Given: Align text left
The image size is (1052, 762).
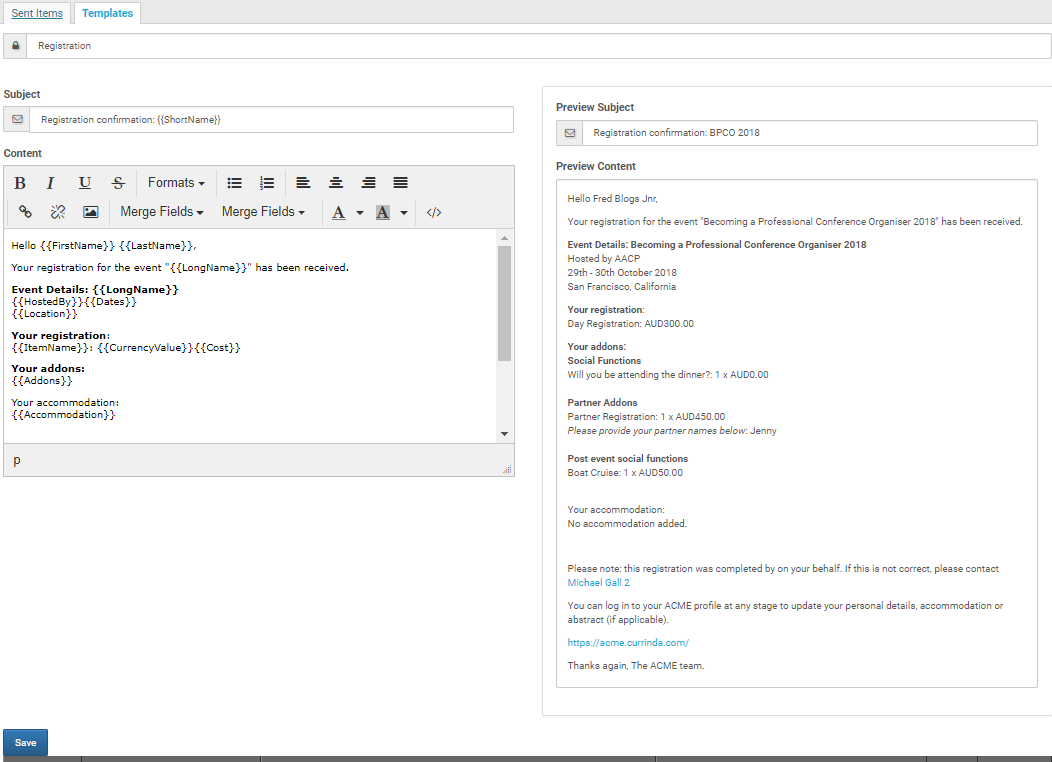Looking at the screenshot, I should click(x=303, y=183).
